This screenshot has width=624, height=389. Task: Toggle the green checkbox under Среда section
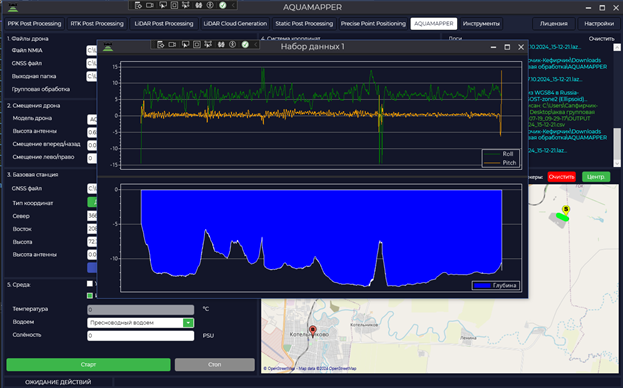click(90, 295)
